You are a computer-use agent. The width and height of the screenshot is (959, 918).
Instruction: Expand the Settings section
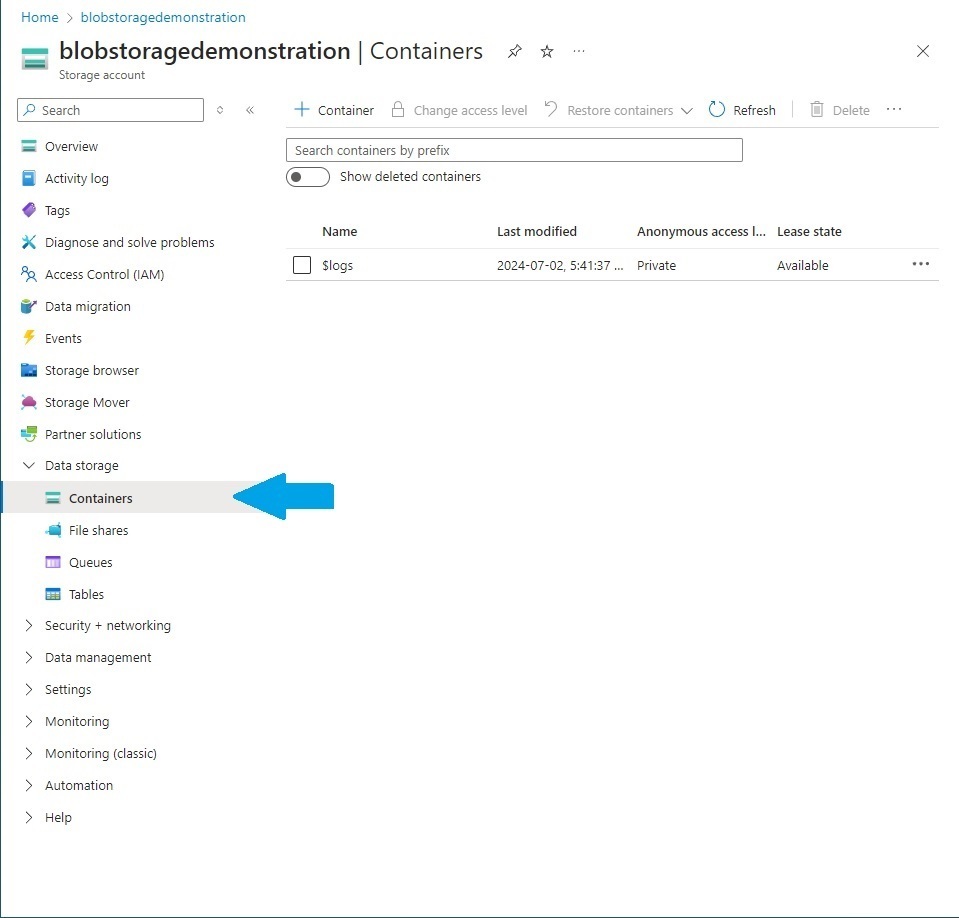29,689
